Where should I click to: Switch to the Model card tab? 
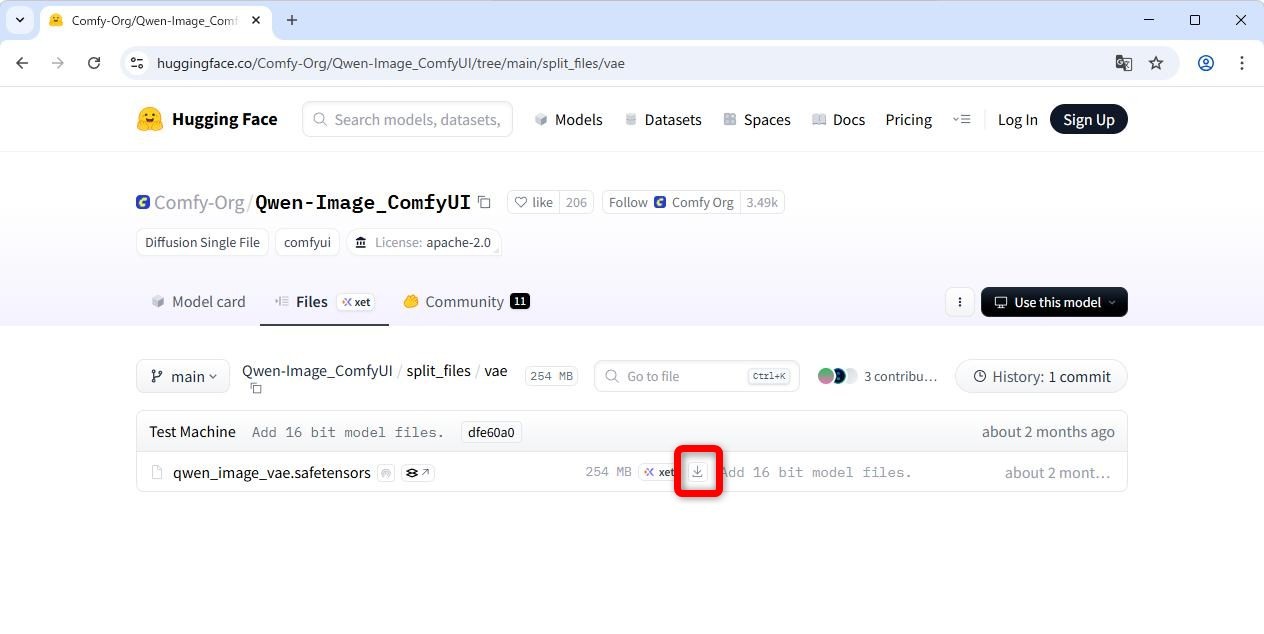pyautogui.click(x=198, y=301)
